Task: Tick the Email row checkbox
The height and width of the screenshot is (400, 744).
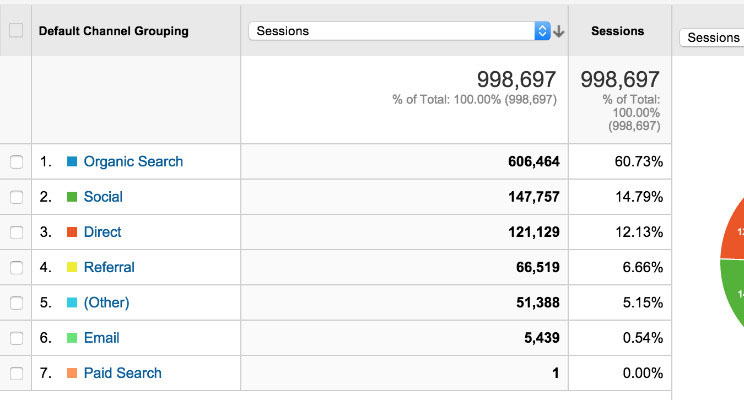Action: point(16,338)
